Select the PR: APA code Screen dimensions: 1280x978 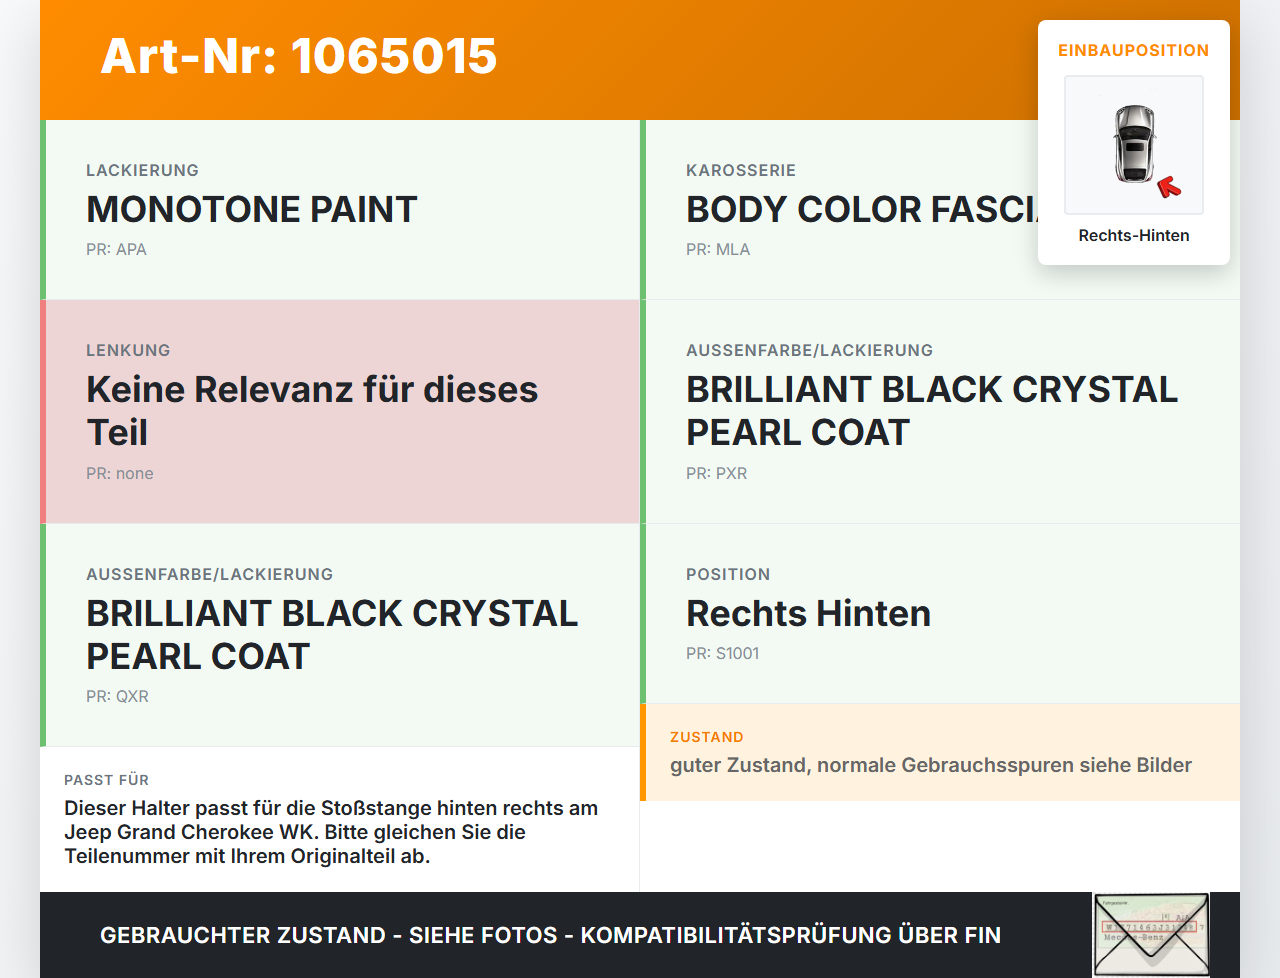116,249
